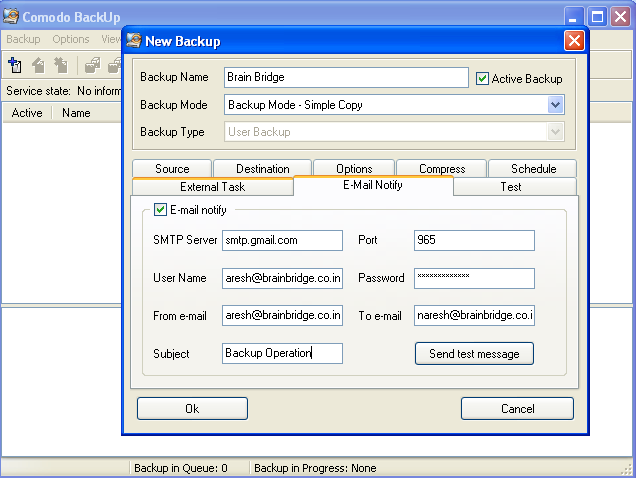The width and height of the screenshot is (636, 478).
Task: Open the View menu in main window
Action: 111,39
